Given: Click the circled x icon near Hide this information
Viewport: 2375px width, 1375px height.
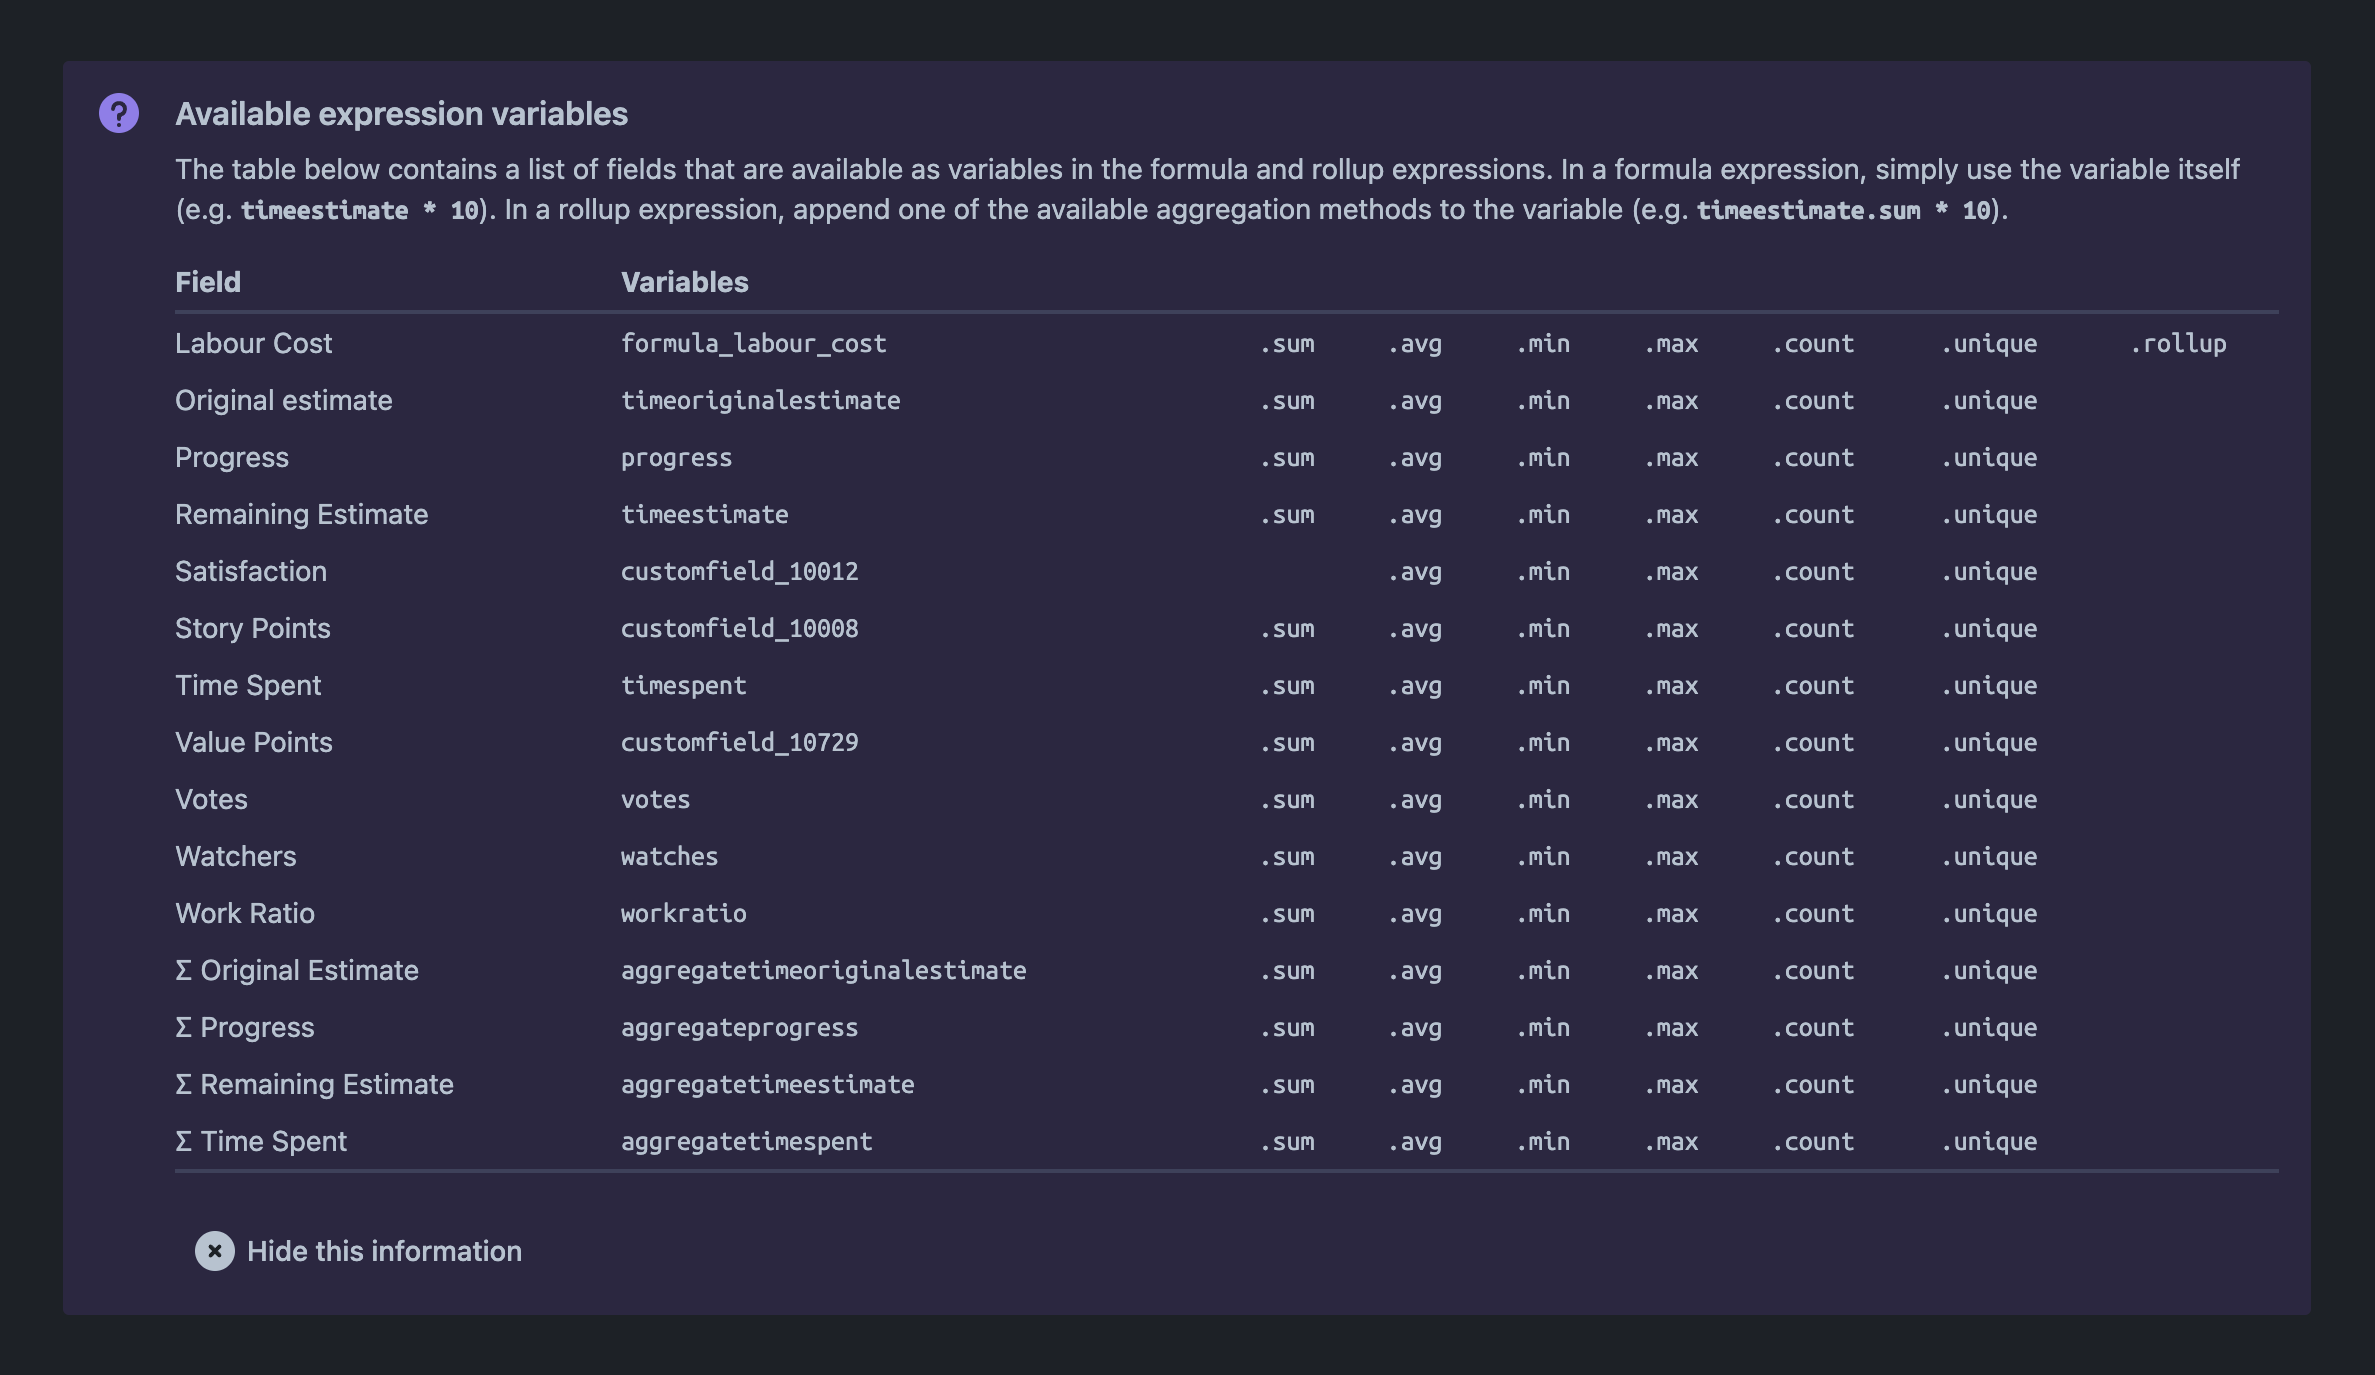Looking at the screenshot, I should point(213,1250).
